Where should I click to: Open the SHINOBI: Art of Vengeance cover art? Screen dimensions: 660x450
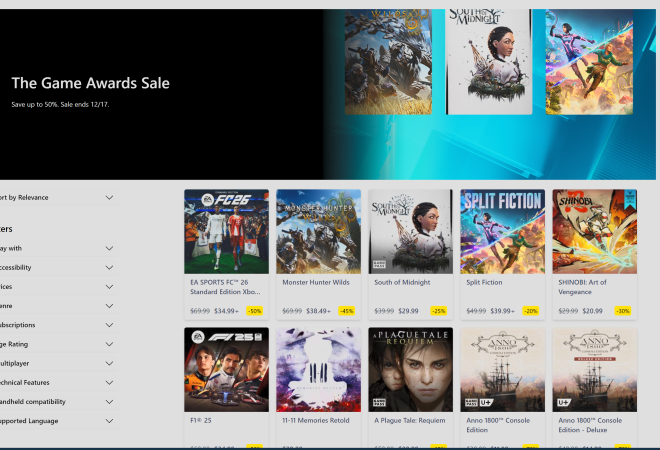coord(594,231)
